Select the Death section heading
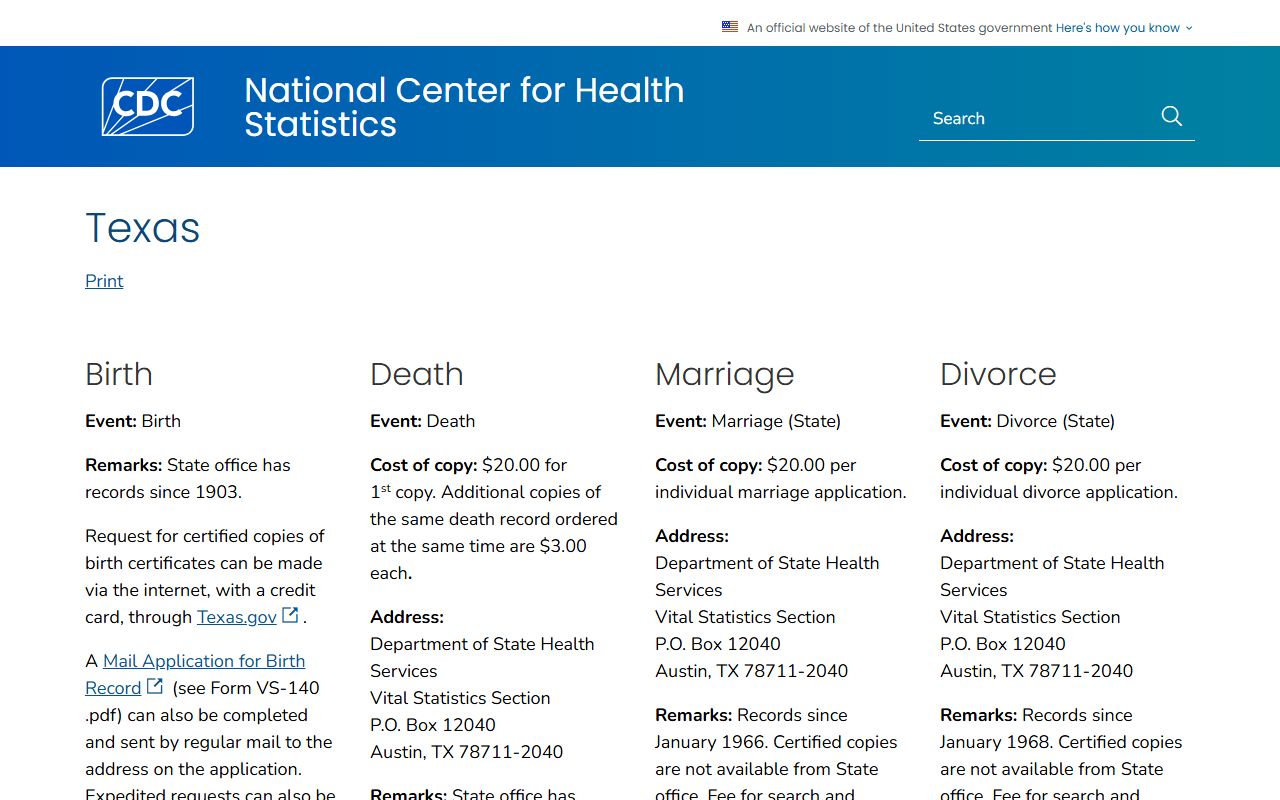This screenshot has height=800, width=1280. [417, 374]
